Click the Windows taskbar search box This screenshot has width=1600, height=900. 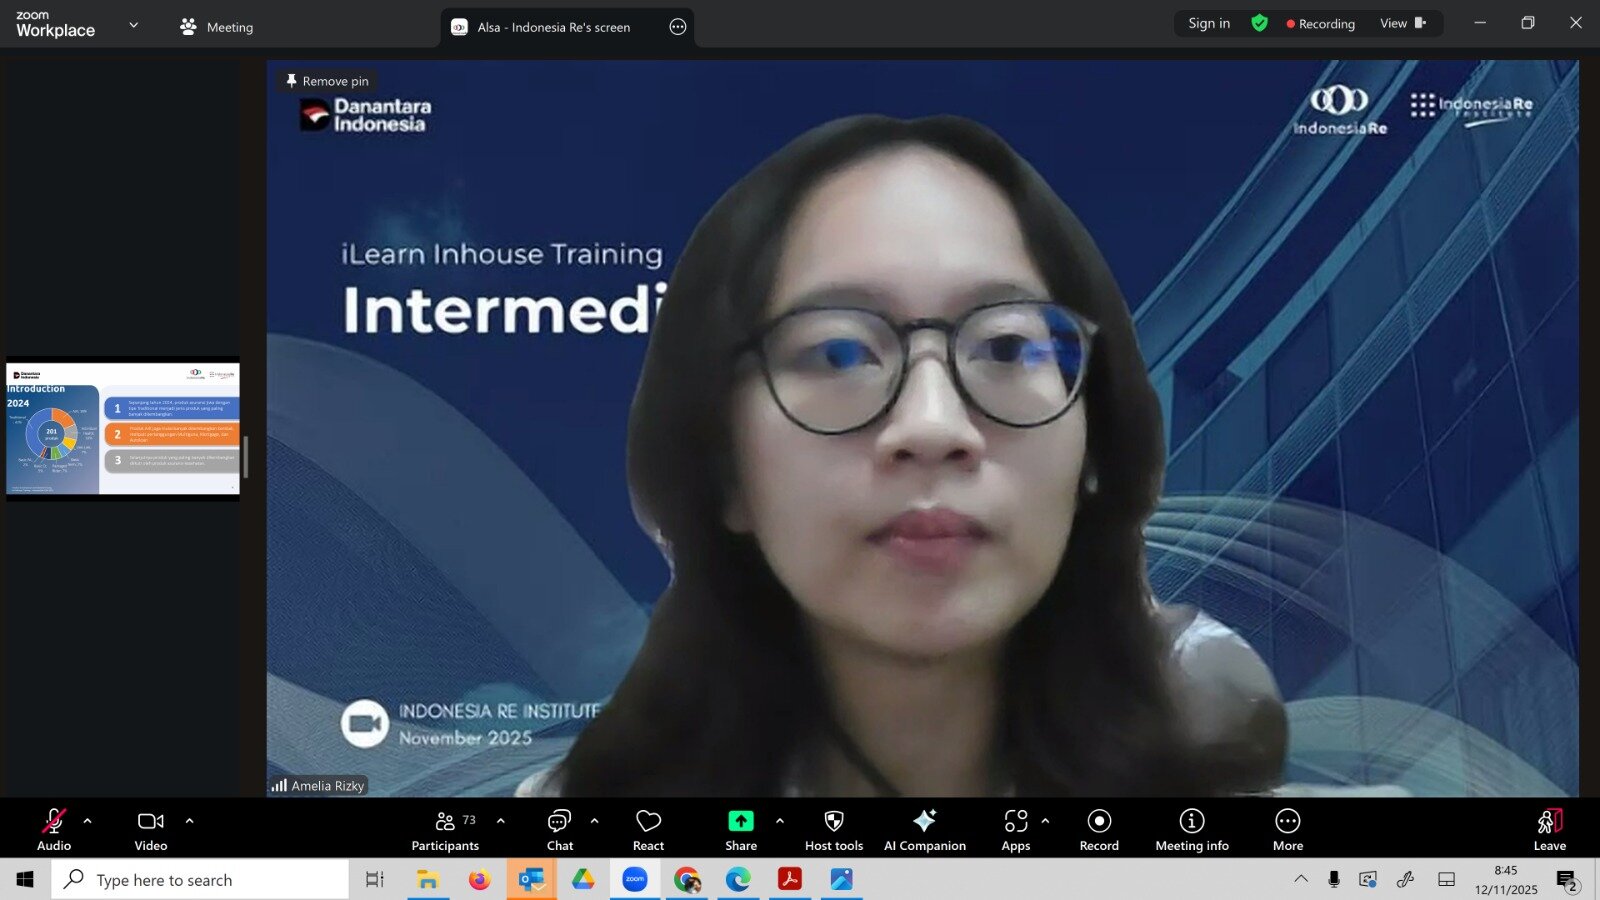[200, 880]
